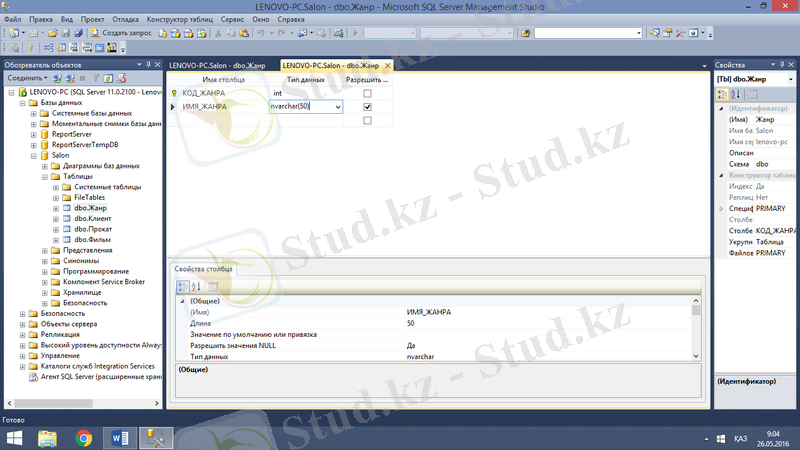Click the Длина value 50 in properties
This screenshot has height=450, width=800.
548,323
